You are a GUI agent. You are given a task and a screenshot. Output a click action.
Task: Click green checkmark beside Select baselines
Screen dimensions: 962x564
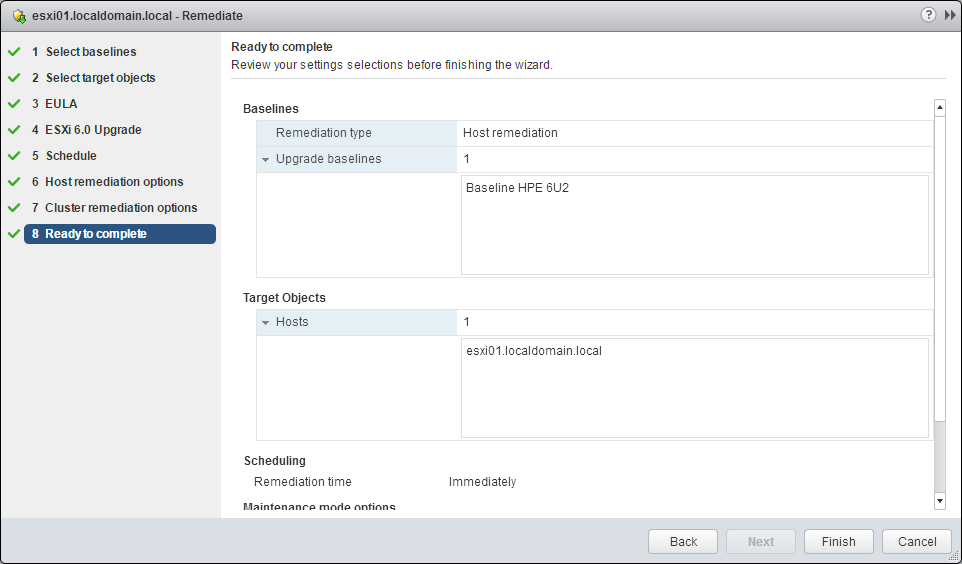14,51
